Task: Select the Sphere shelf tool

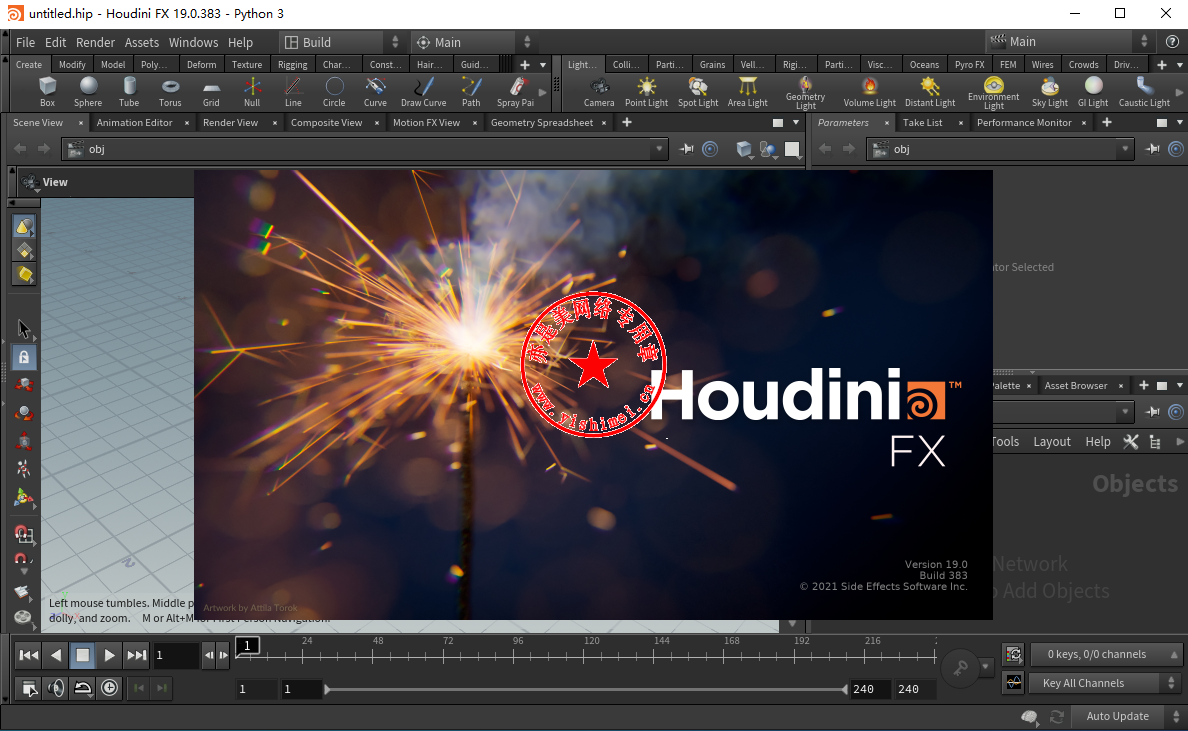Action: click(x=88, y=92)
